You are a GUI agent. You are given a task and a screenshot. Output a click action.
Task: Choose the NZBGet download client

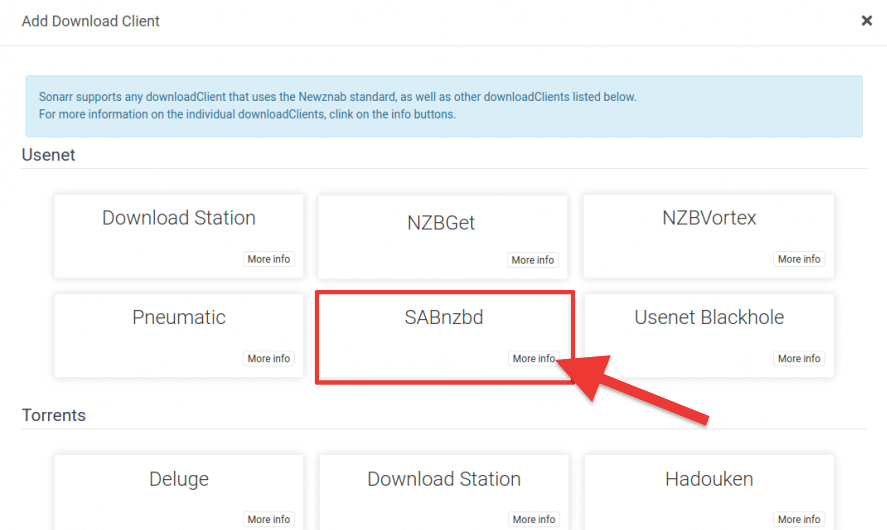coord(443,223)
